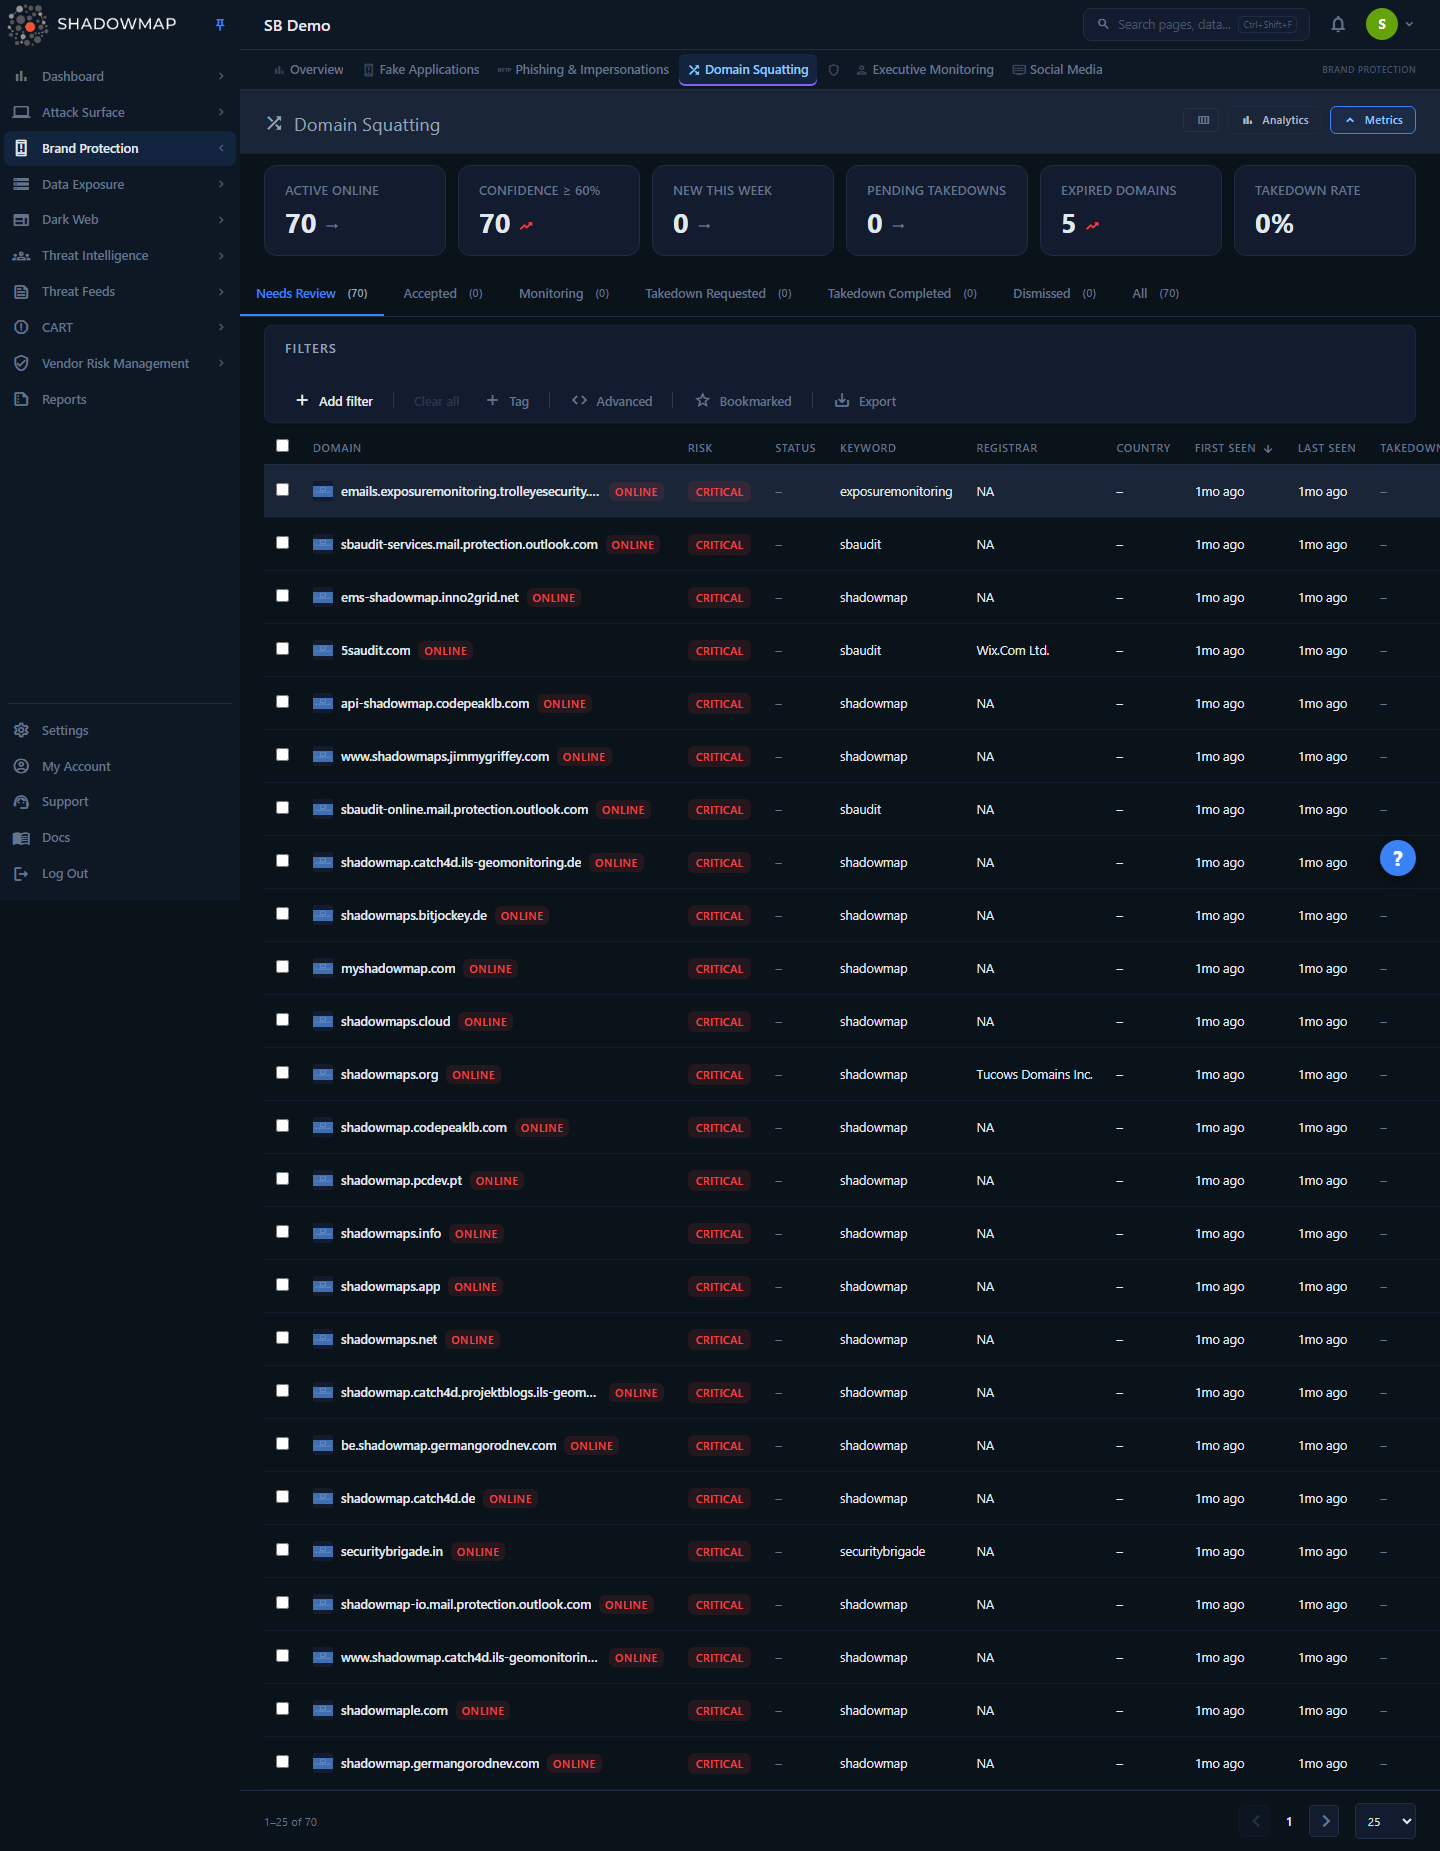Click the search pages input field

click(x=1196, y=25)
